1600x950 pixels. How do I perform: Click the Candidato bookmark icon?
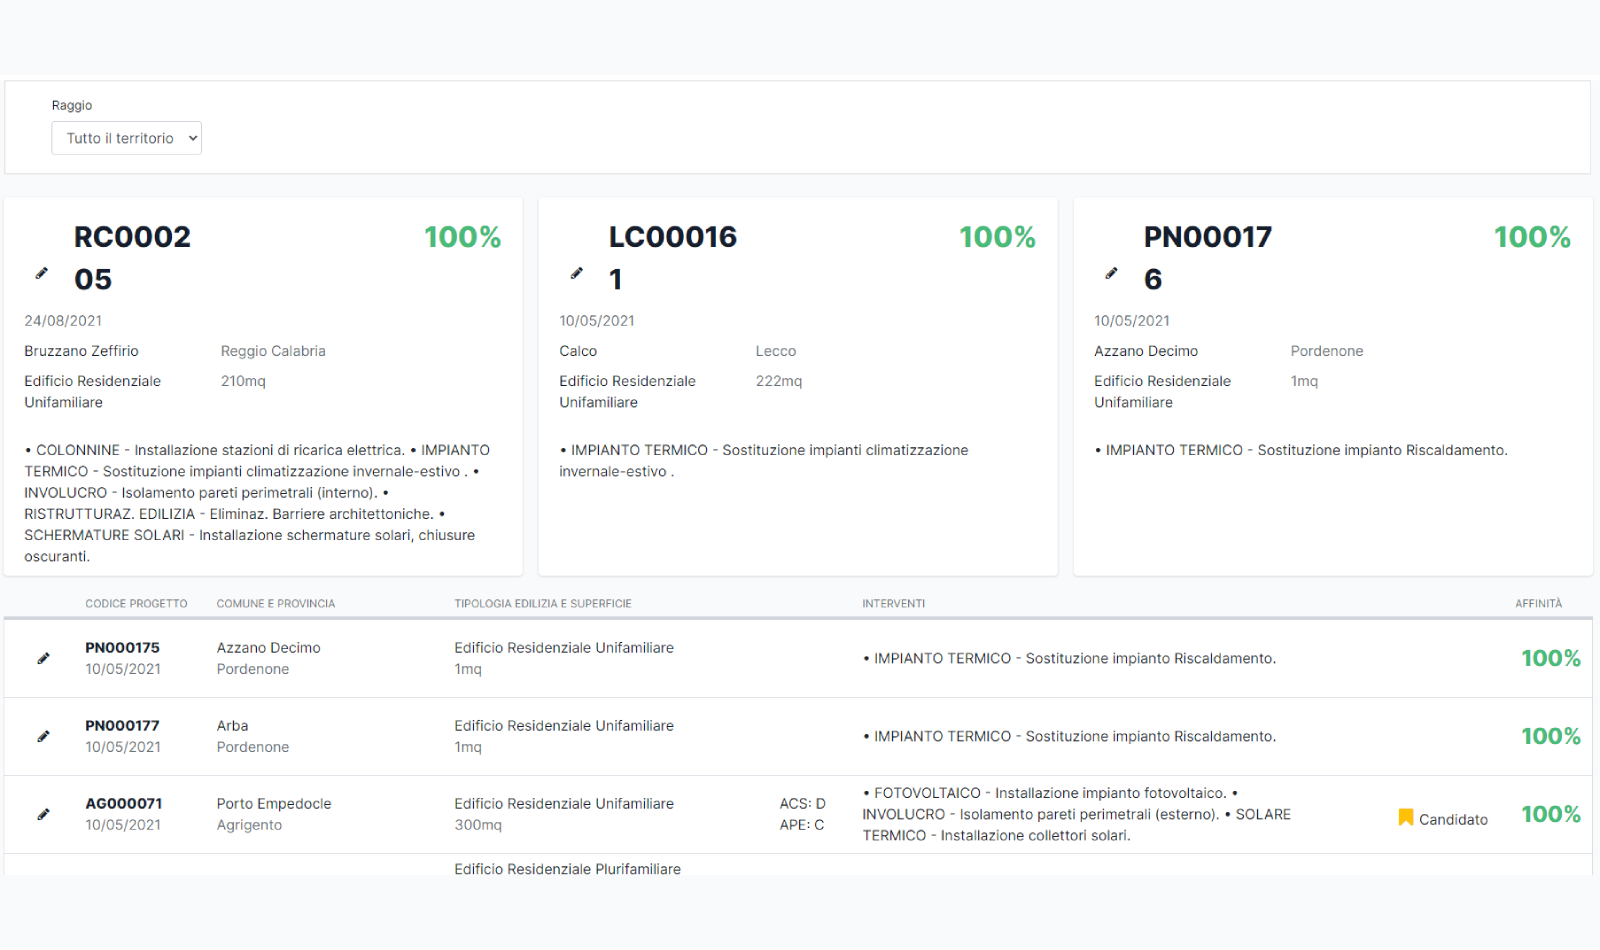point(1405,818)
